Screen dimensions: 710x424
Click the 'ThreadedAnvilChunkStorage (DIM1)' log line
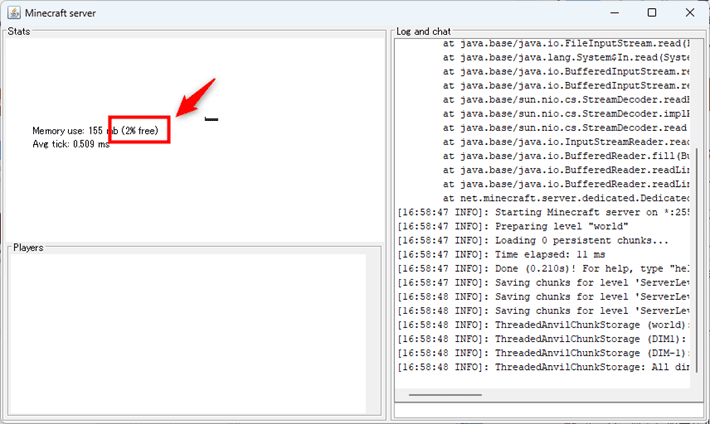542,339
